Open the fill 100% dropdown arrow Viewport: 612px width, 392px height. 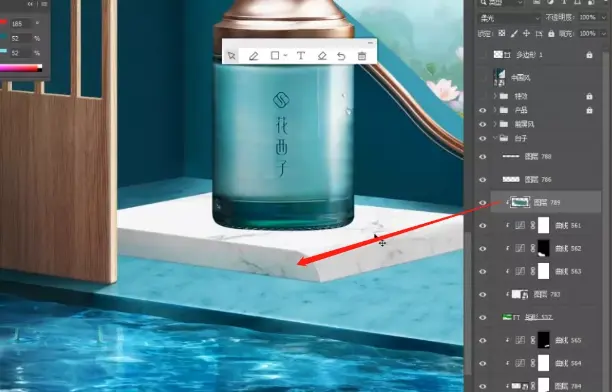click(x=603, y=34)
